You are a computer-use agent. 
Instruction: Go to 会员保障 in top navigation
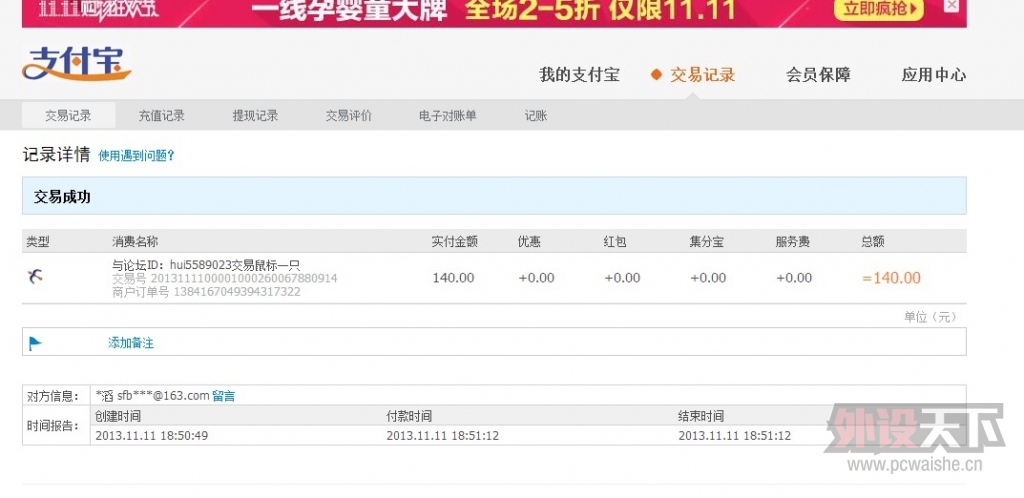(x=818, y=75)
